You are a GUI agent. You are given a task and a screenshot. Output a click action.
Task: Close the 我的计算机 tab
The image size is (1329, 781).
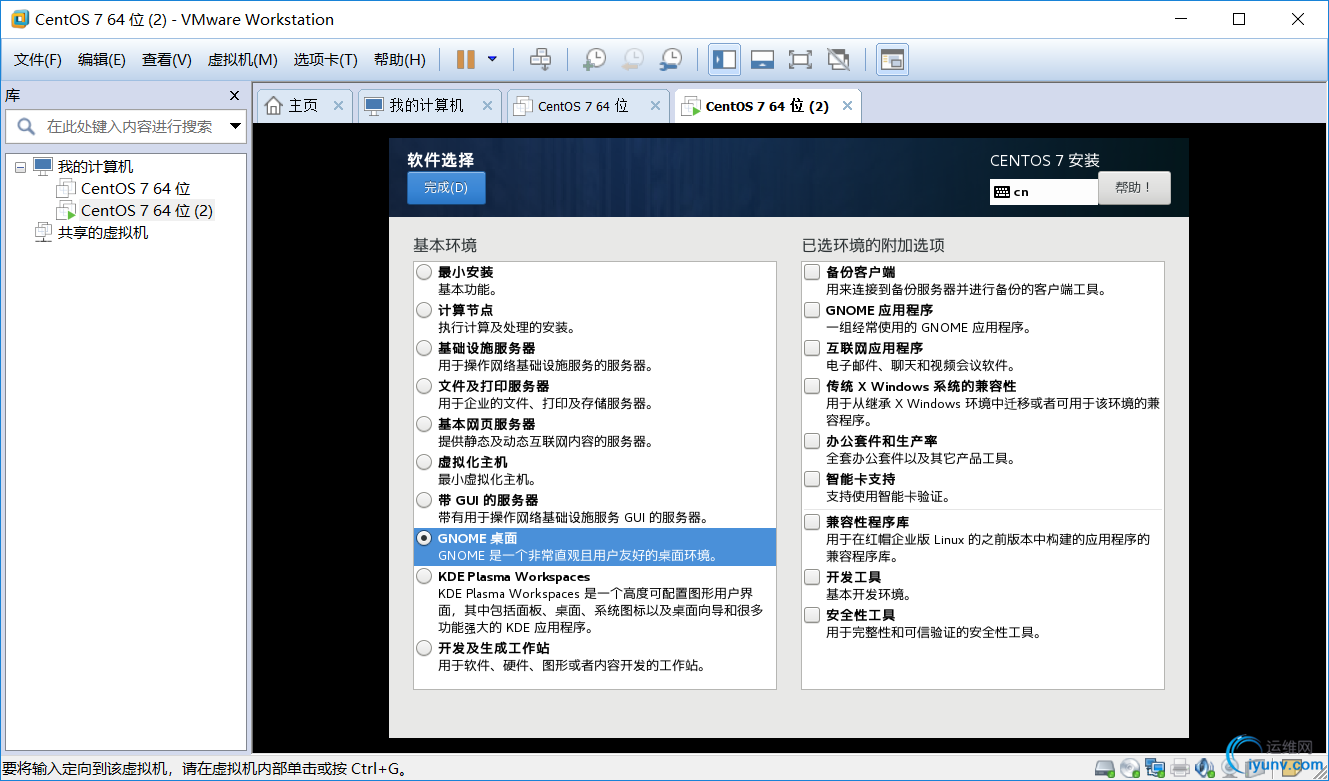click(x=488, y=105)
